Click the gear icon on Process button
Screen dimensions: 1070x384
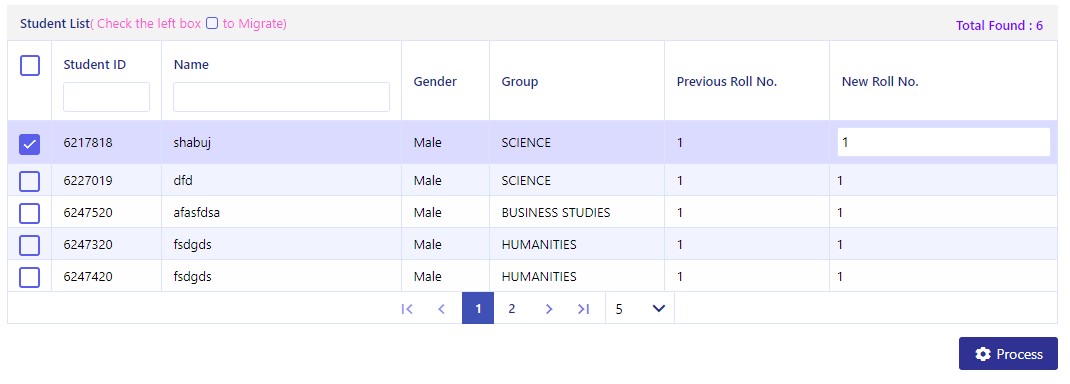(x=983, y=354)
